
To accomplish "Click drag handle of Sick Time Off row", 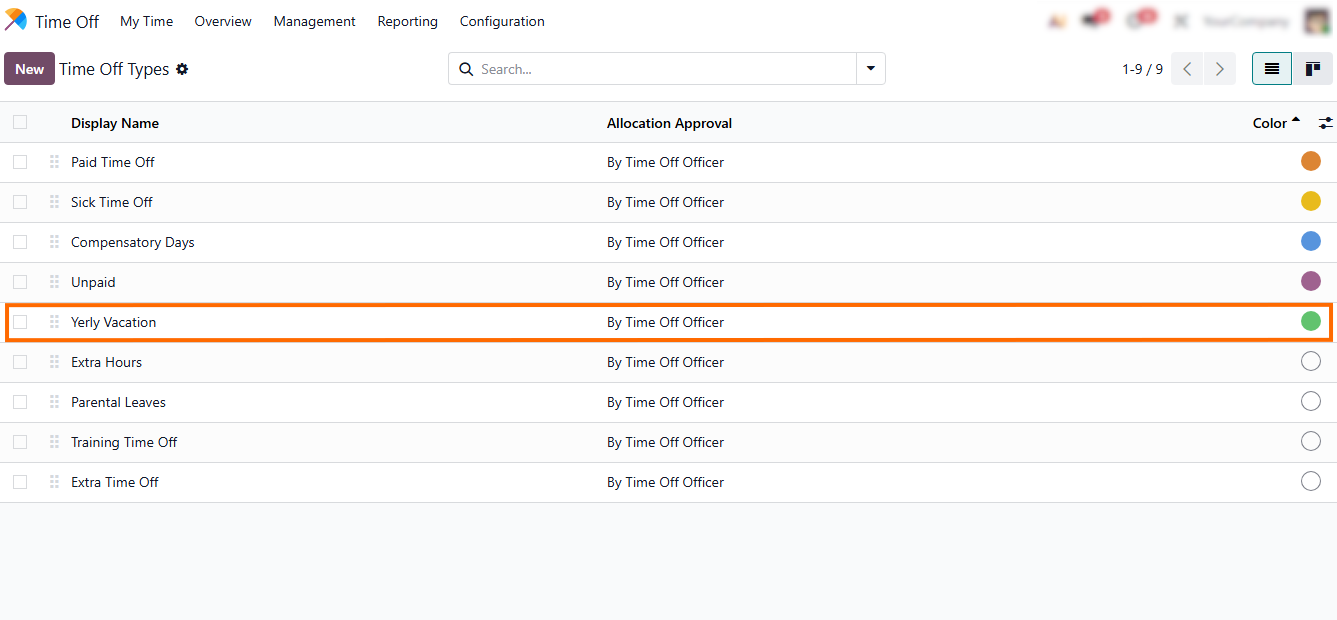I will click(x=54, y=202).
